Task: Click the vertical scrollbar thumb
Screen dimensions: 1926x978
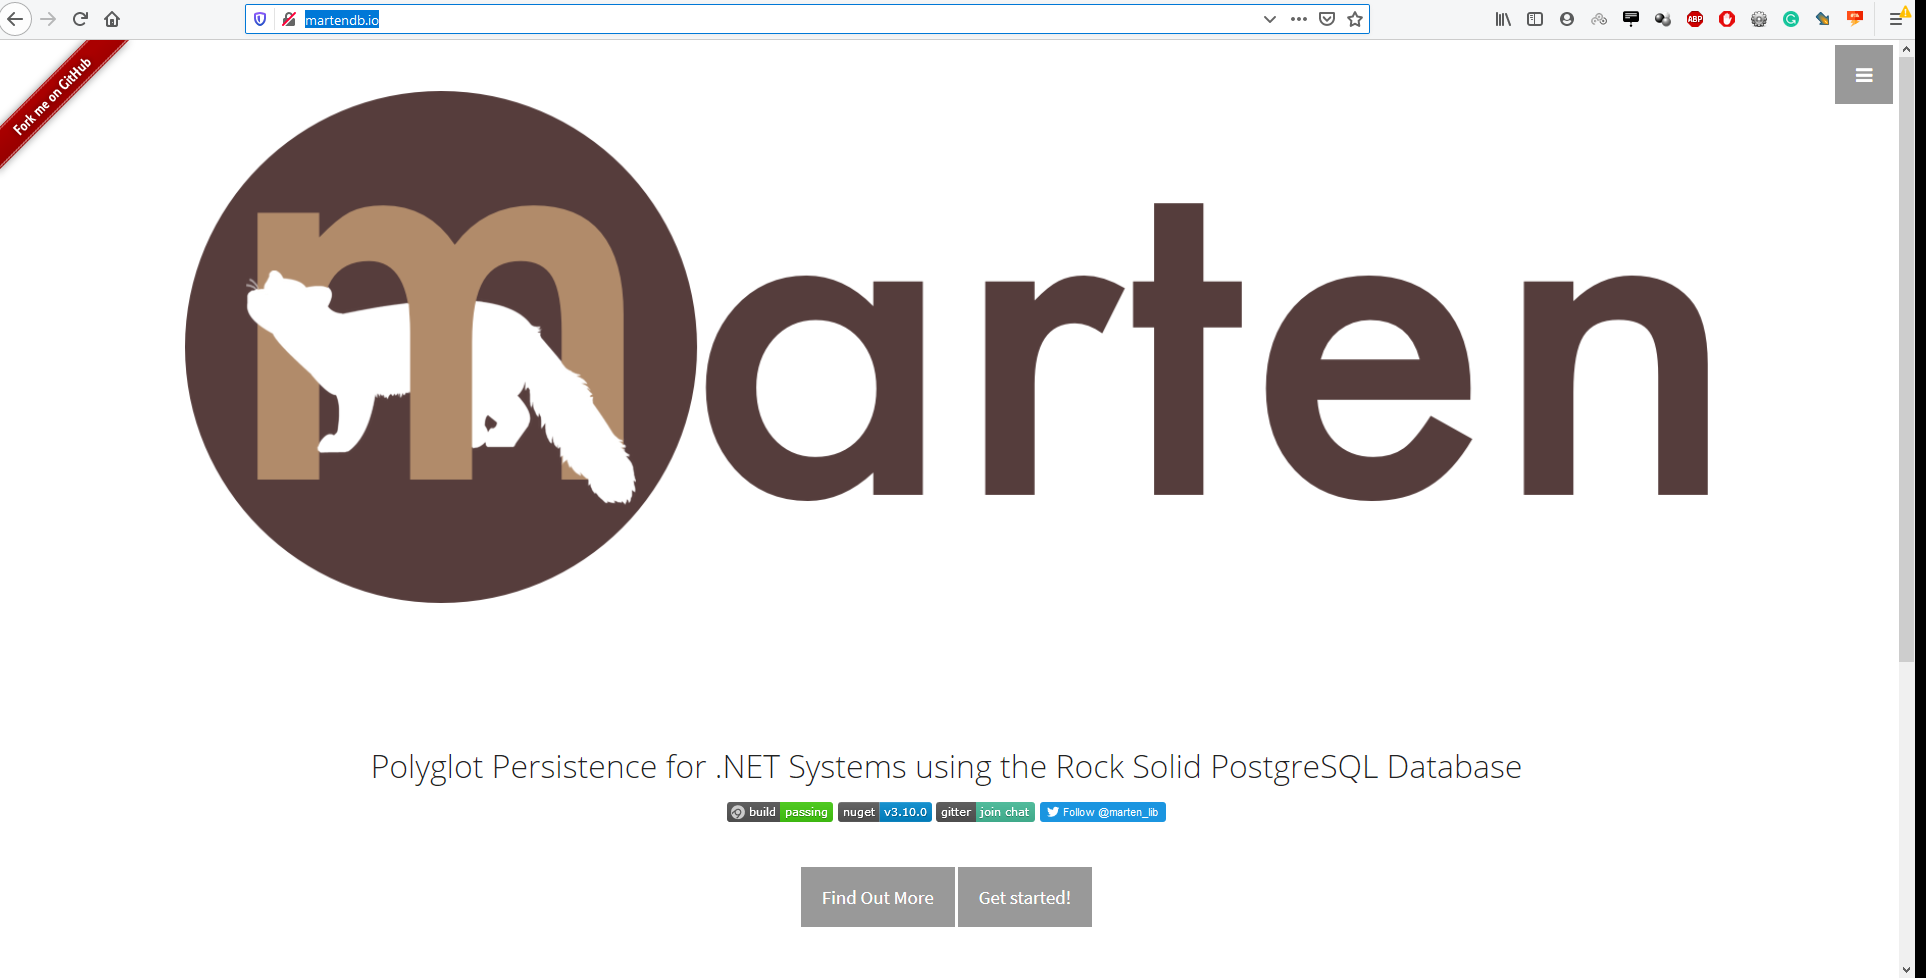Action: pos(1907,360)
